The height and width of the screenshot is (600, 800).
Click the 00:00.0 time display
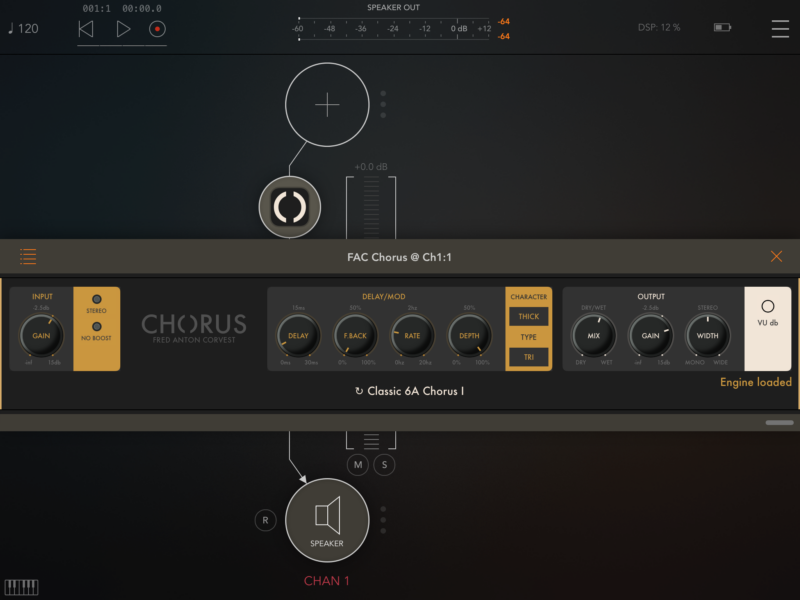[142, 9]
